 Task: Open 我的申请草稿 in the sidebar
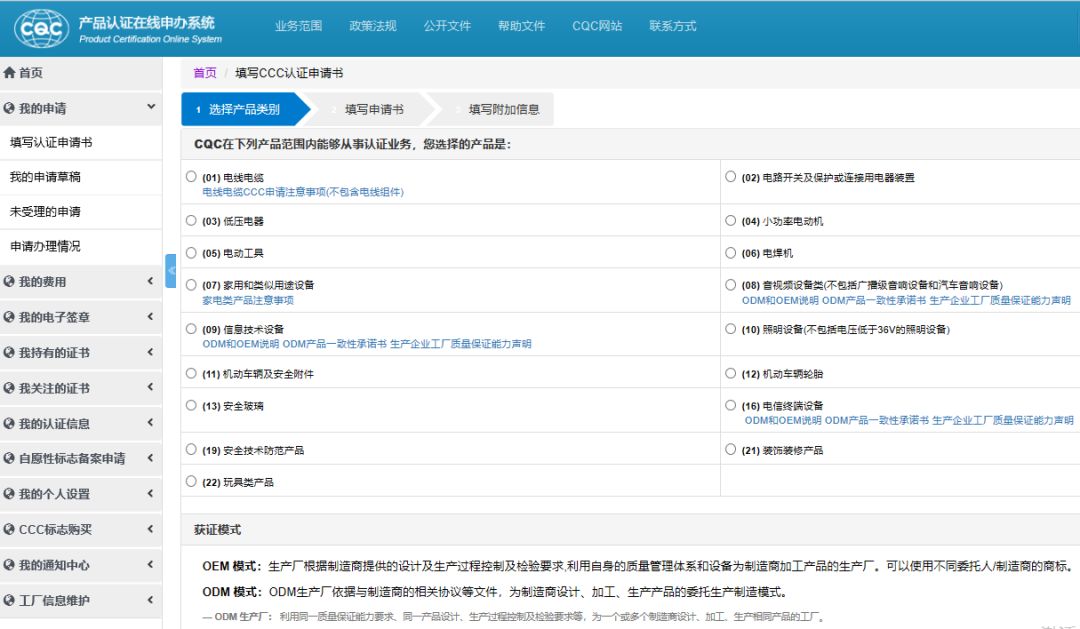pos(45,177)
